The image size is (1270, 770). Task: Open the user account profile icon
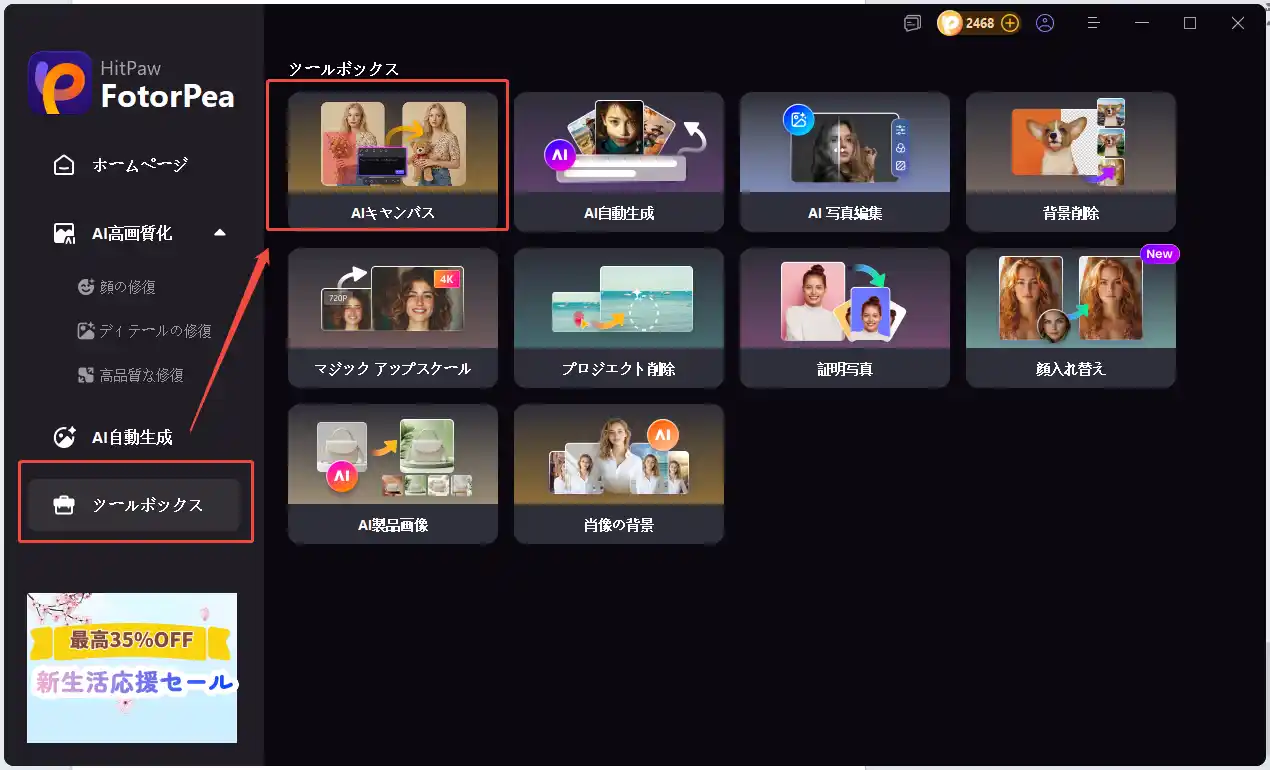(x=1045, y=21)
